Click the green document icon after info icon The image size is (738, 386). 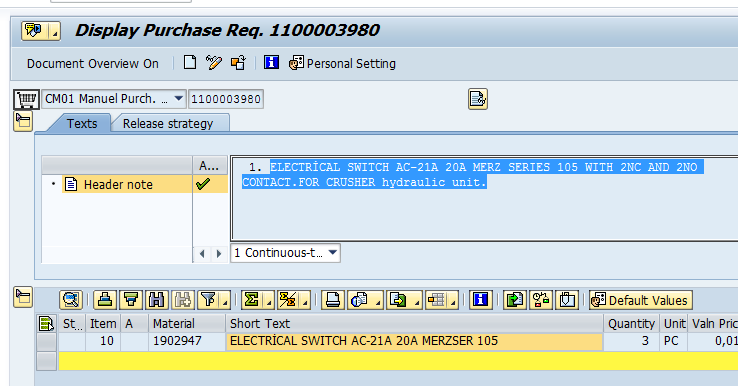(x=514, y=300)
